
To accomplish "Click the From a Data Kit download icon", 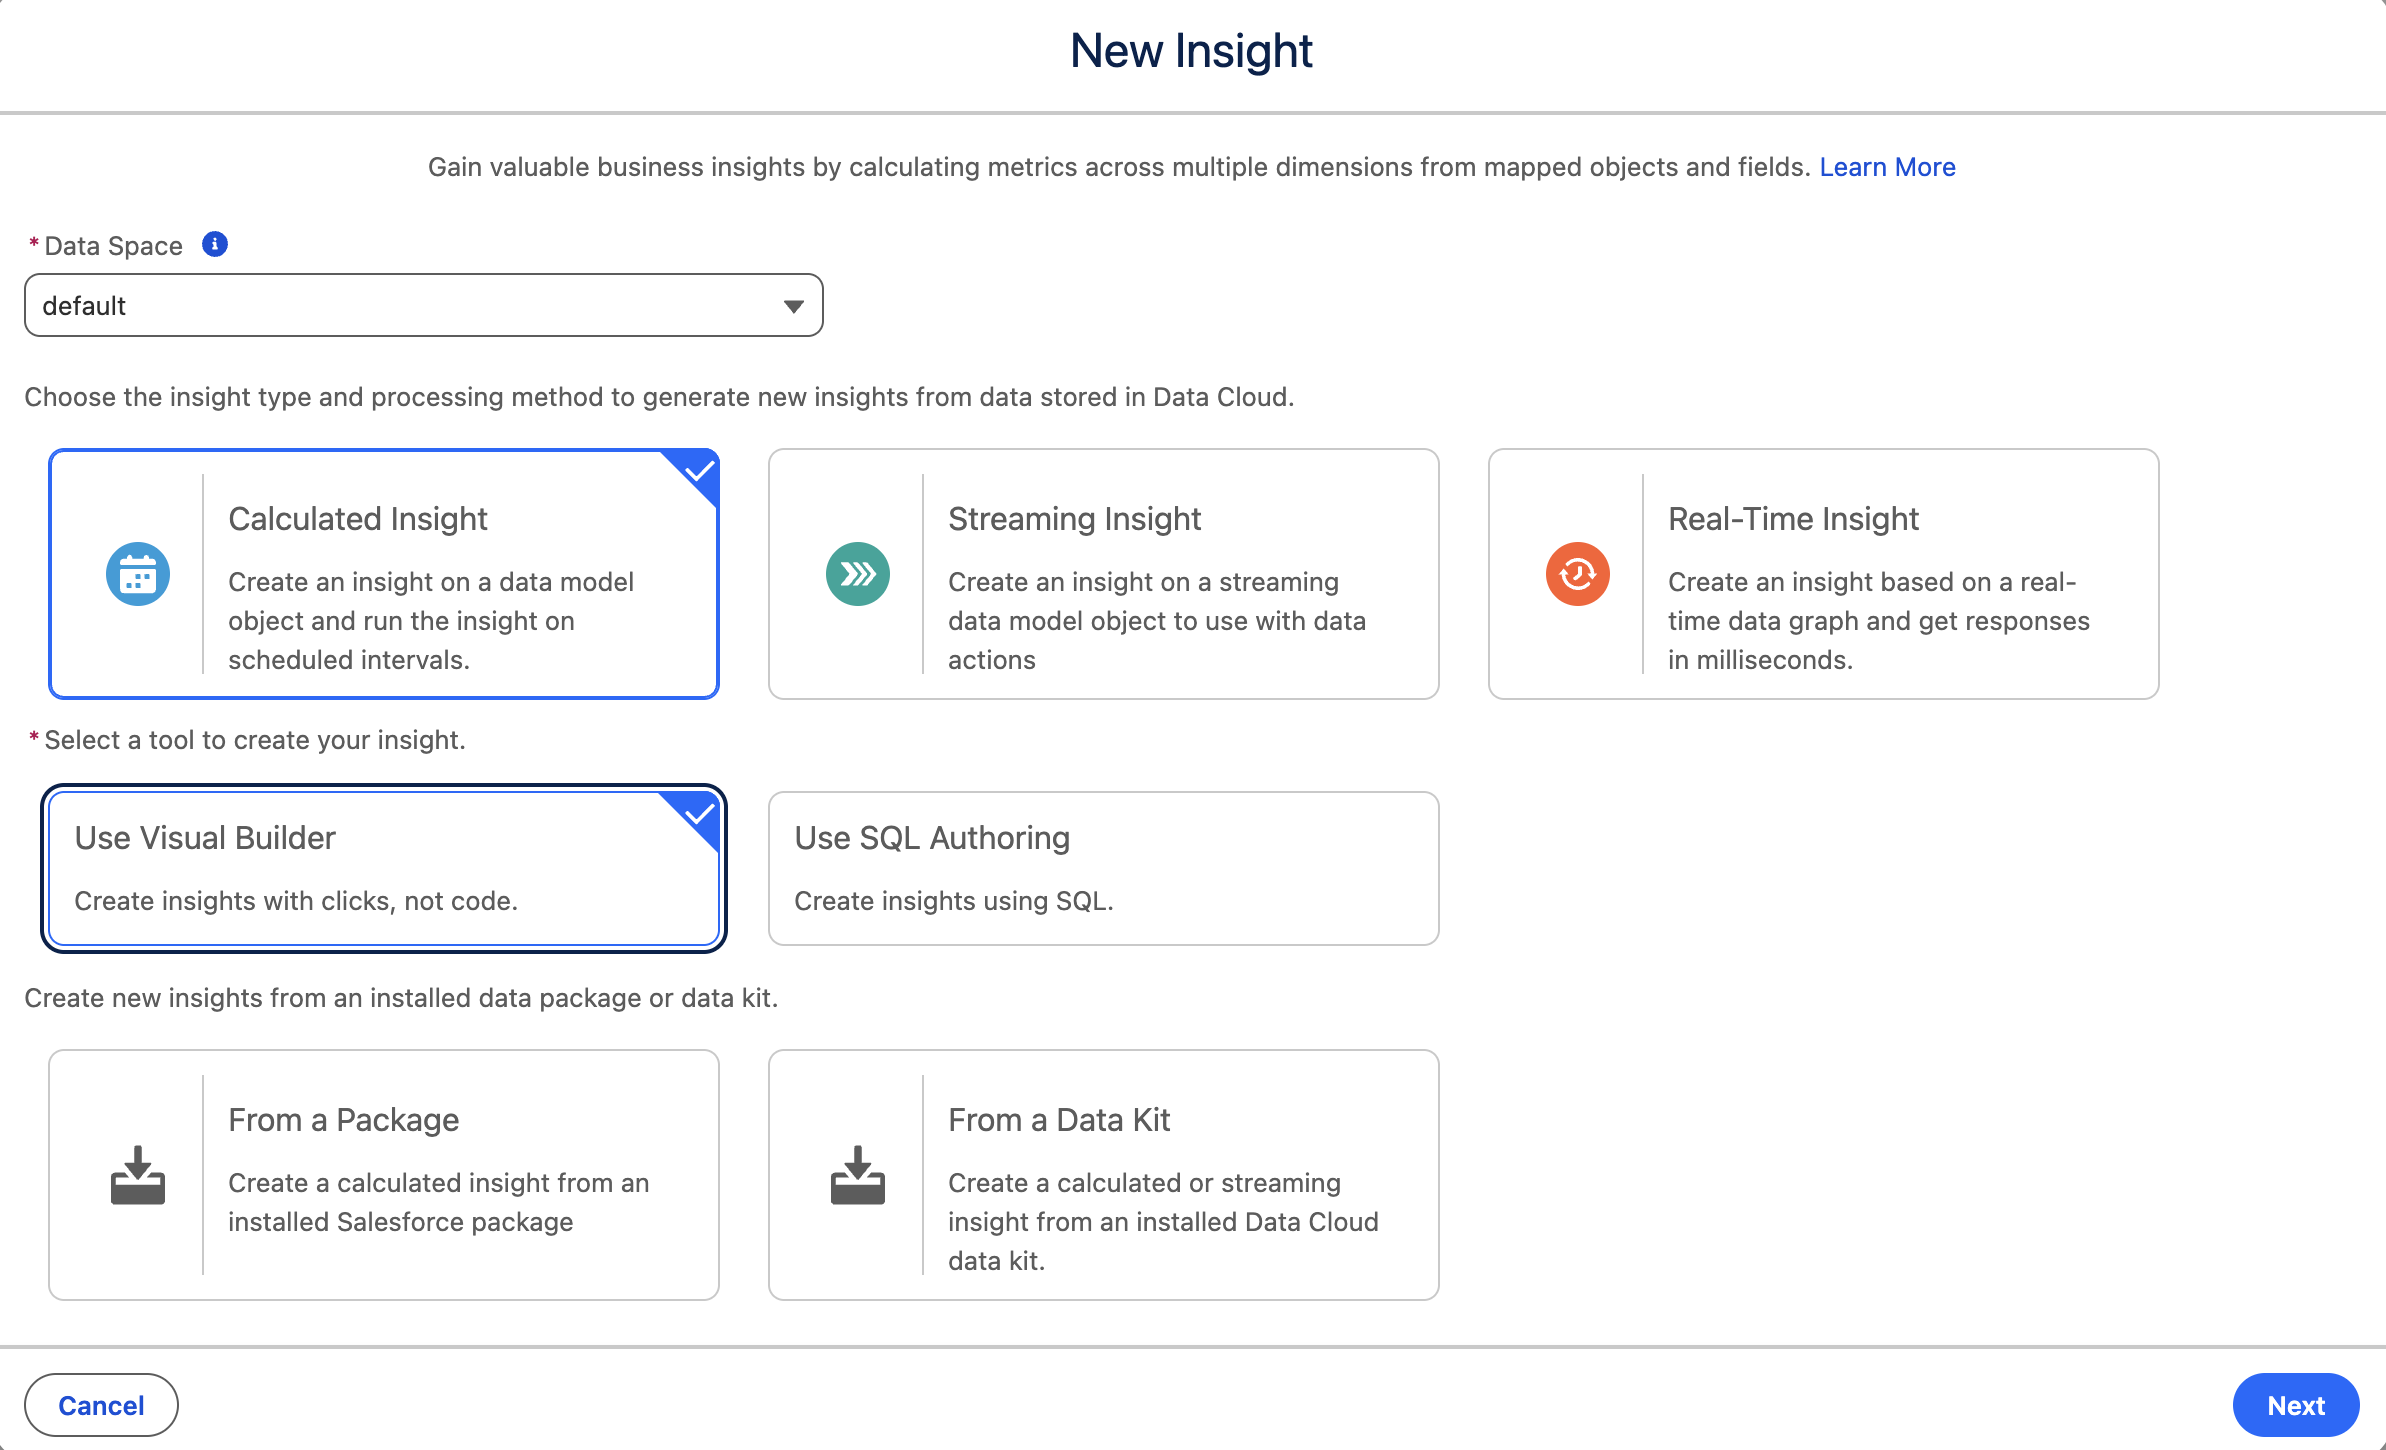I will point(858,1175).
